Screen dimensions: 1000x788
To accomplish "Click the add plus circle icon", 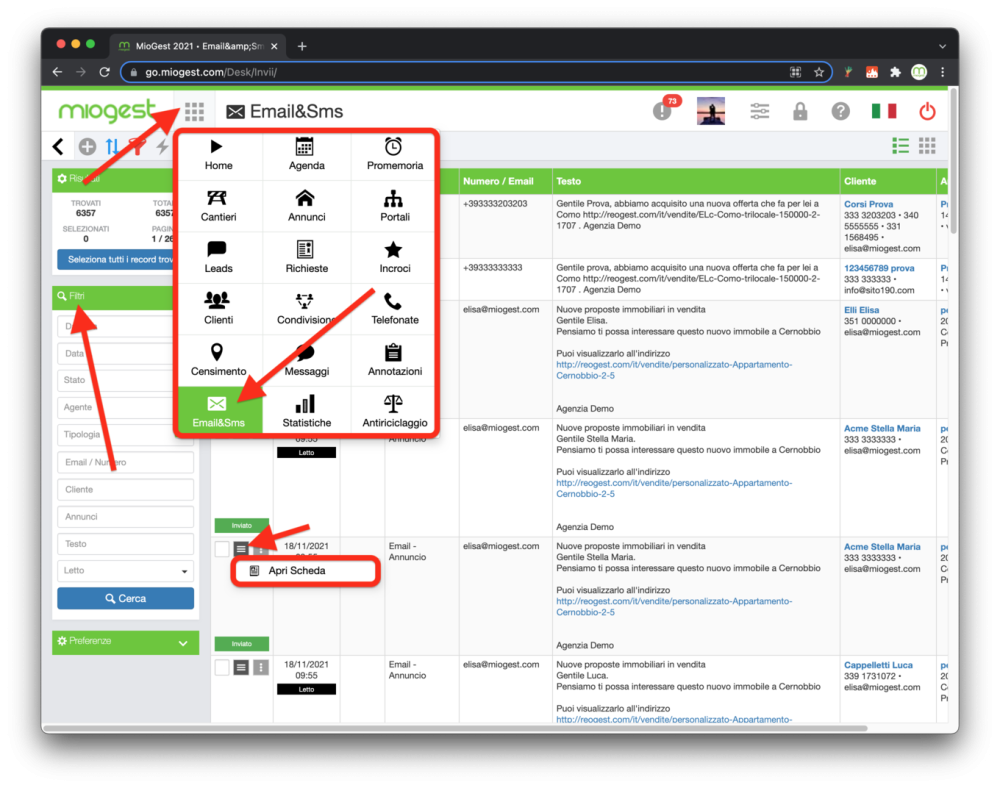I will pos(87,147).
